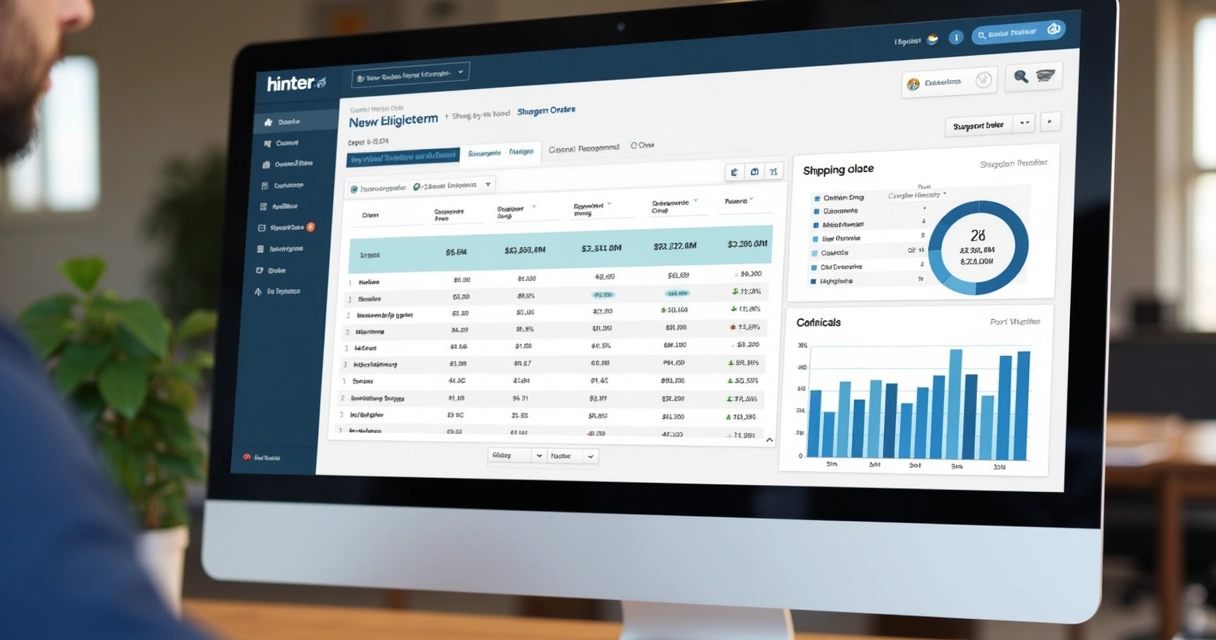Click the Shipping olate panel title
Screen dimensions: 1216x640
point(839,170)
